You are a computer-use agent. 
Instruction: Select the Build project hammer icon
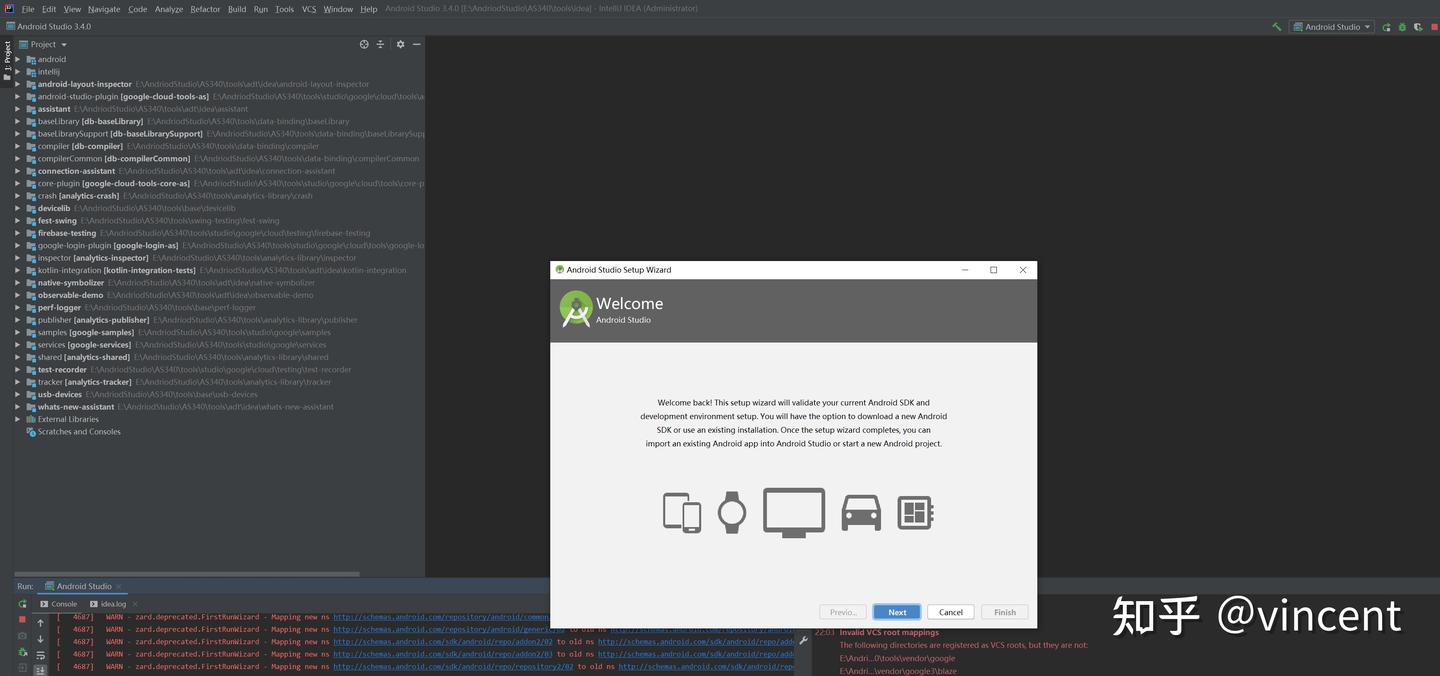tap(1277, 27)
